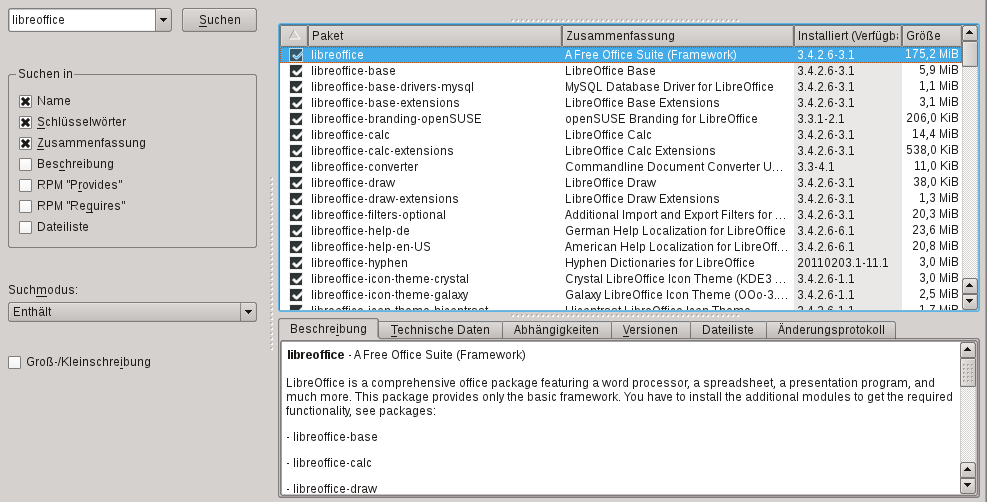The height and width of the screenshot is (502, 987).
Task: Open the Änderungsprotokoll tab
Action: (830, 330)
